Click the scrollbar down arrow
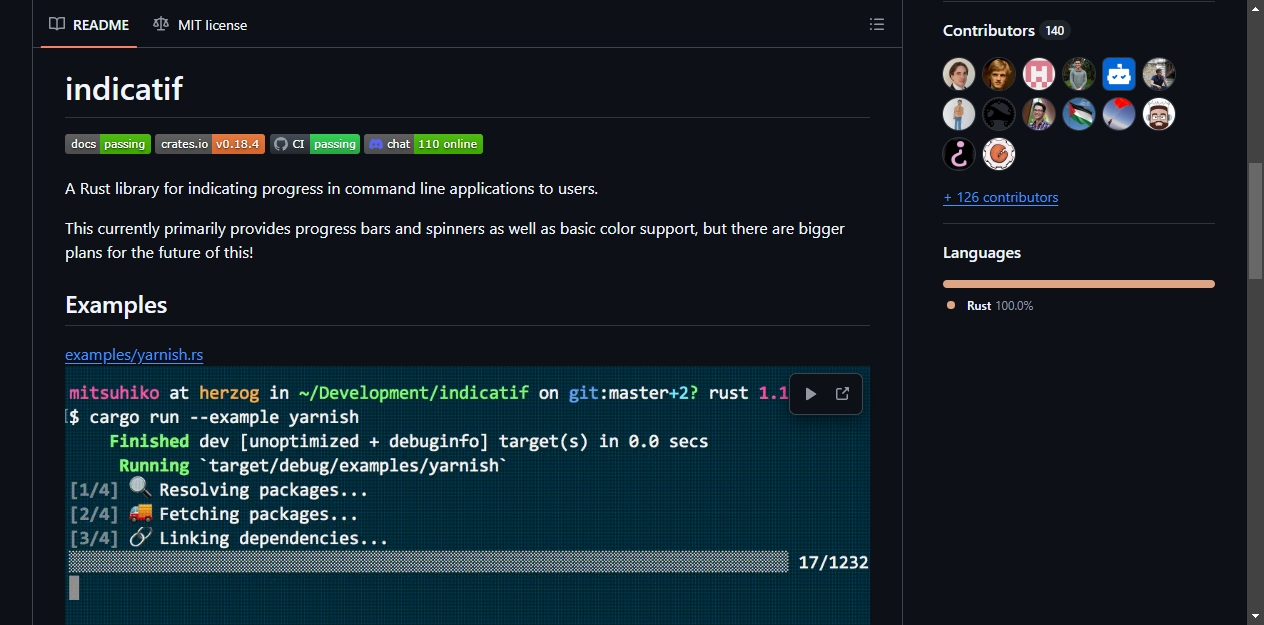 point(1255,616)
